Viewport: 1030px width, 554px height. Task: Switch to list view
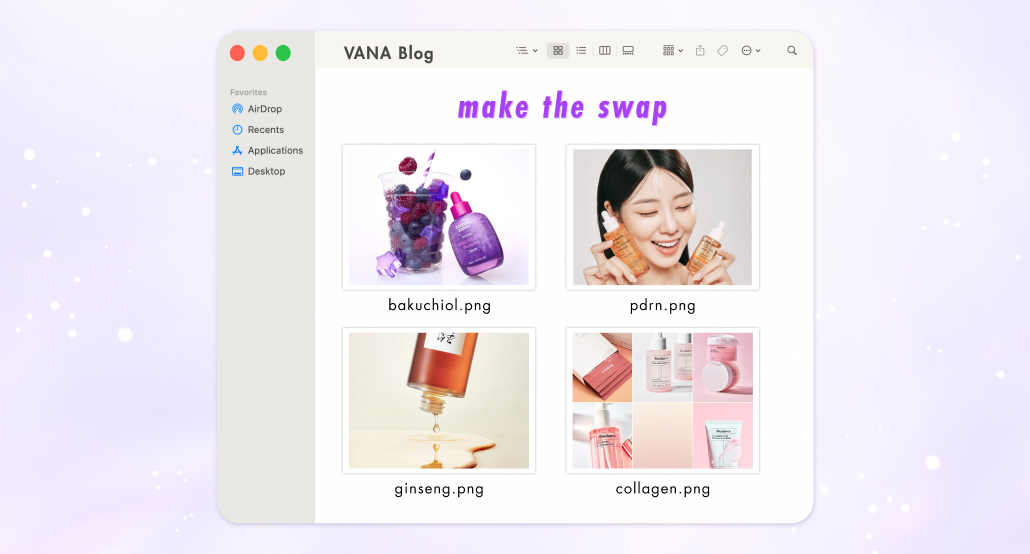(x=581, y=51)
